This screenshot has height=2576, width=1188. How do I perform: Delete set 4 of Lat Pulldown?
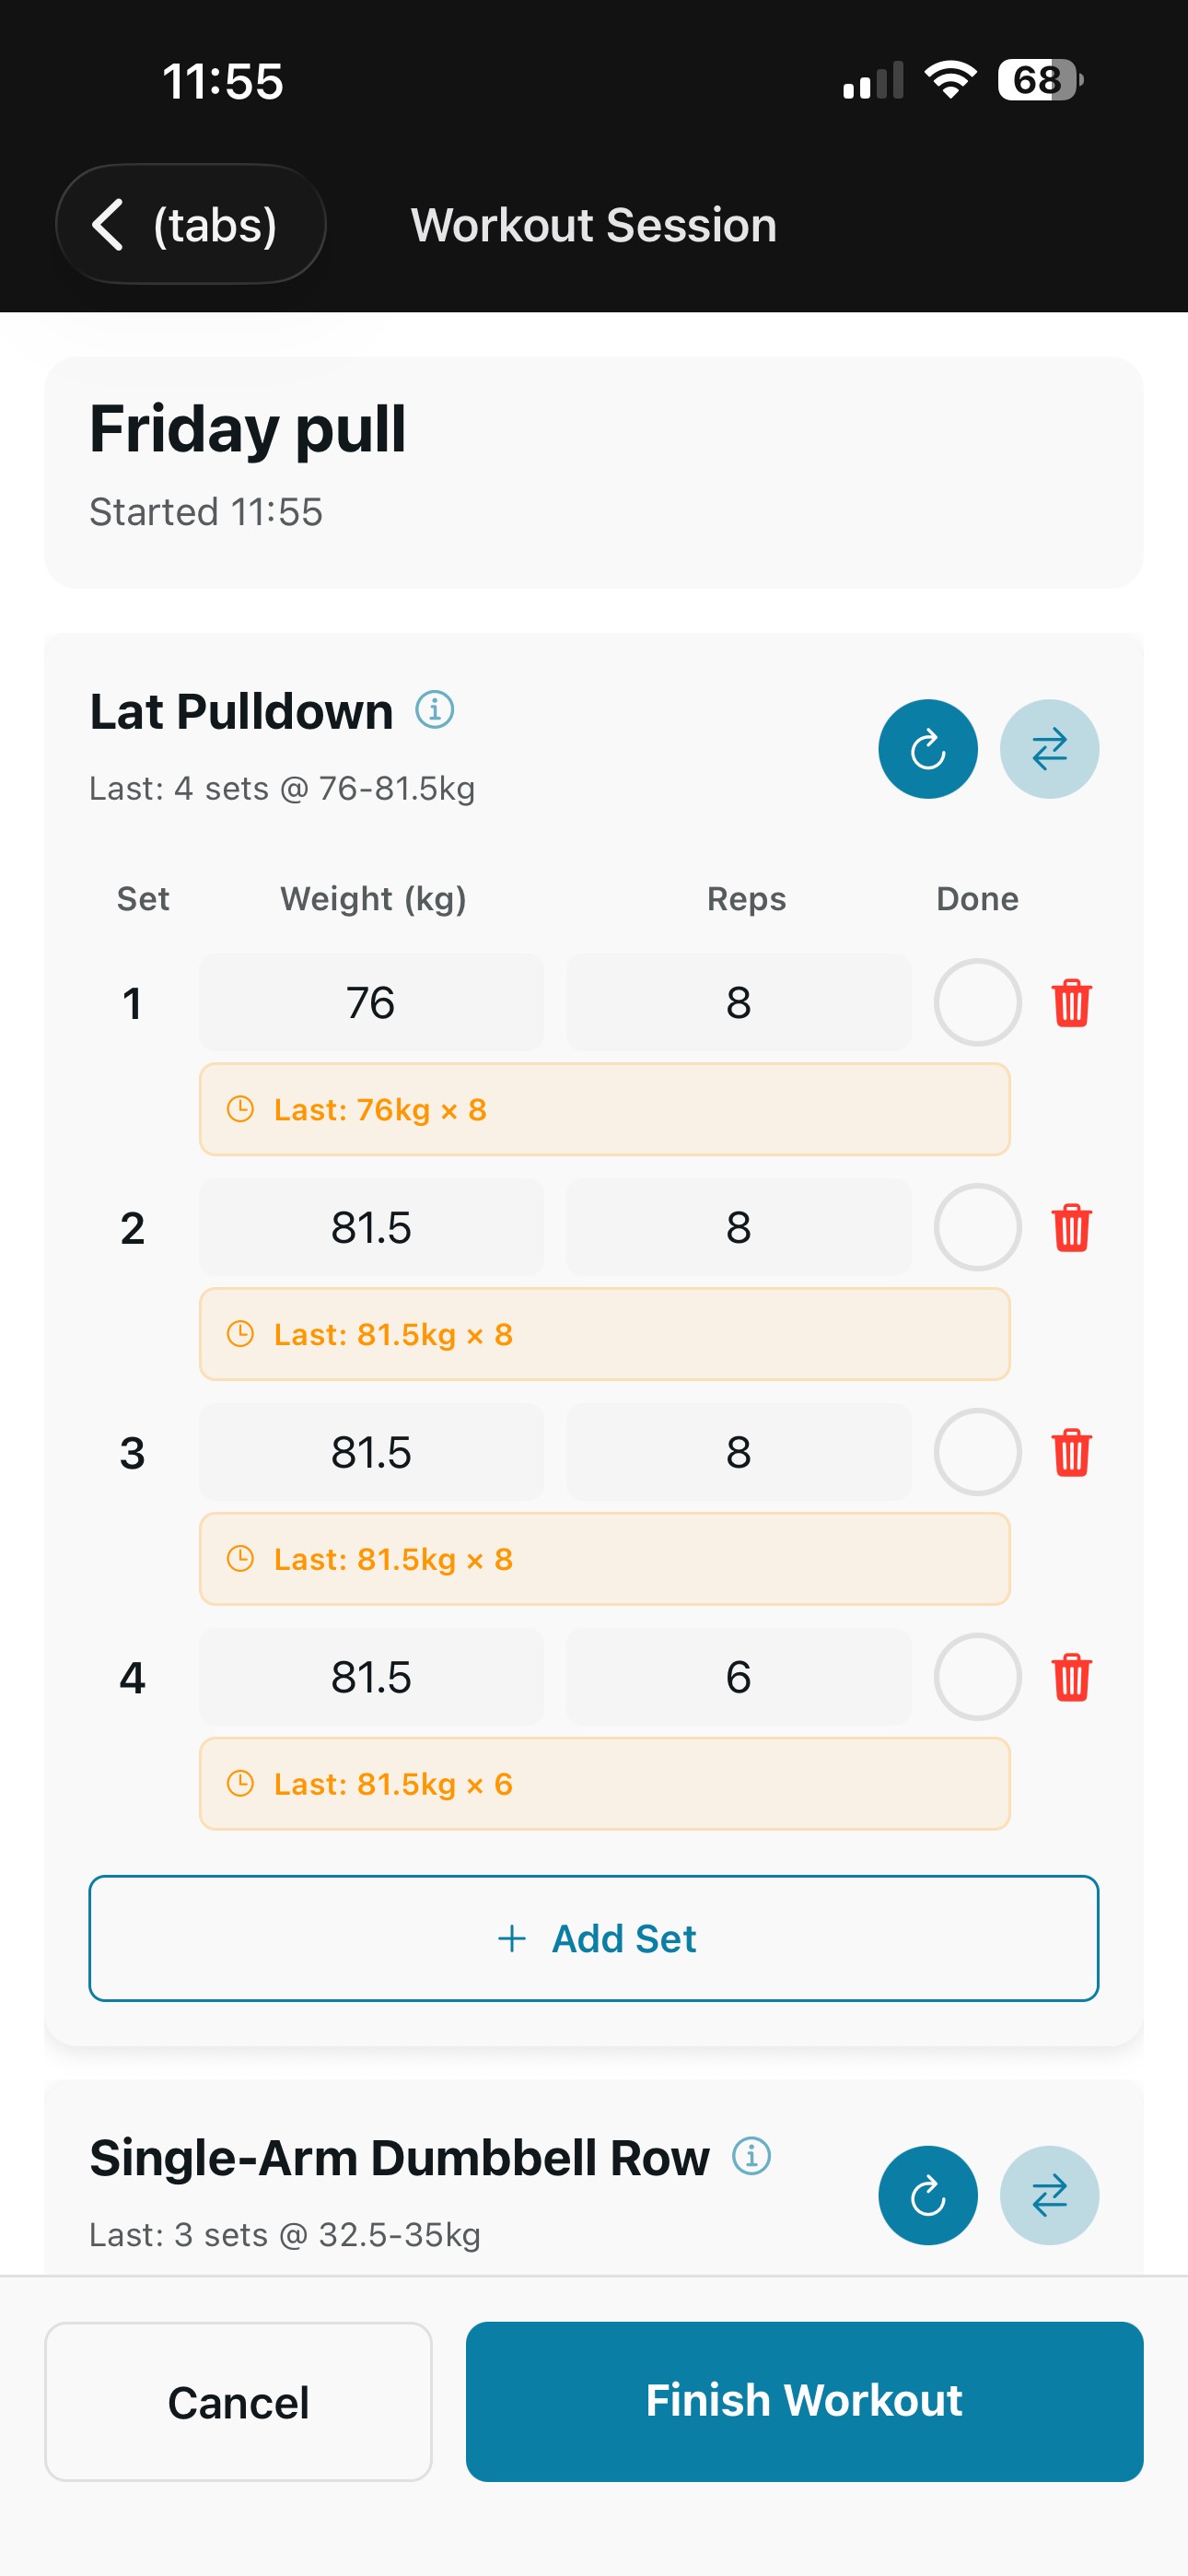[x=1071, y=1677]
